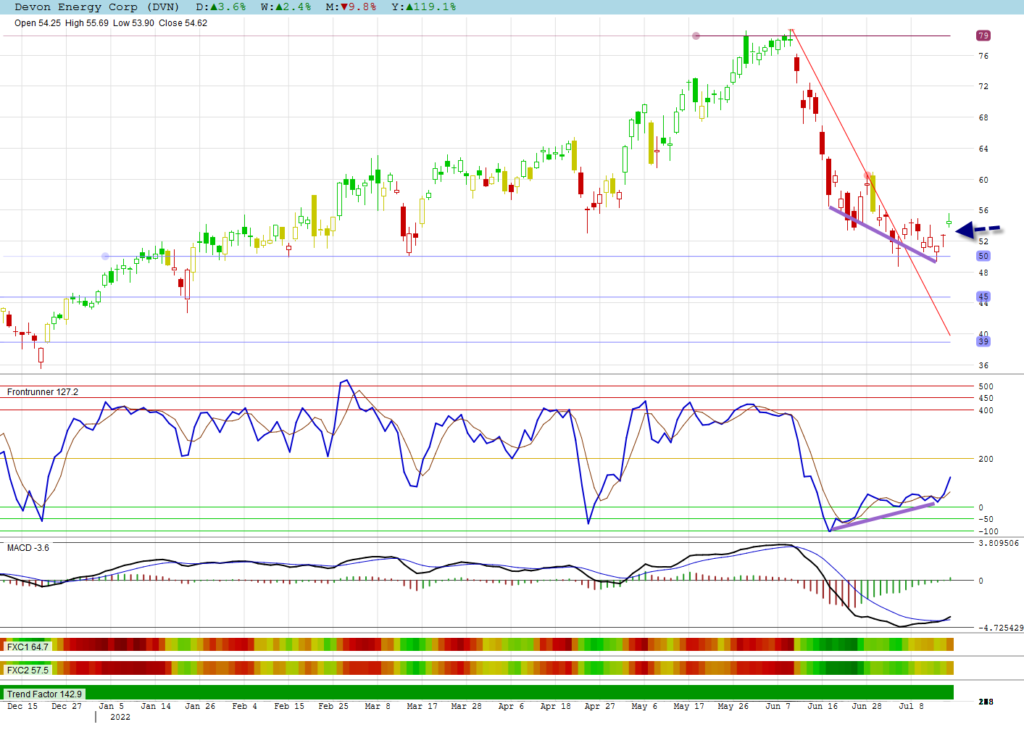Image resolution: width=1024 pixels, height=735 pixels.
Task: Click the Jul 8 date label
Action: point(911,706)
